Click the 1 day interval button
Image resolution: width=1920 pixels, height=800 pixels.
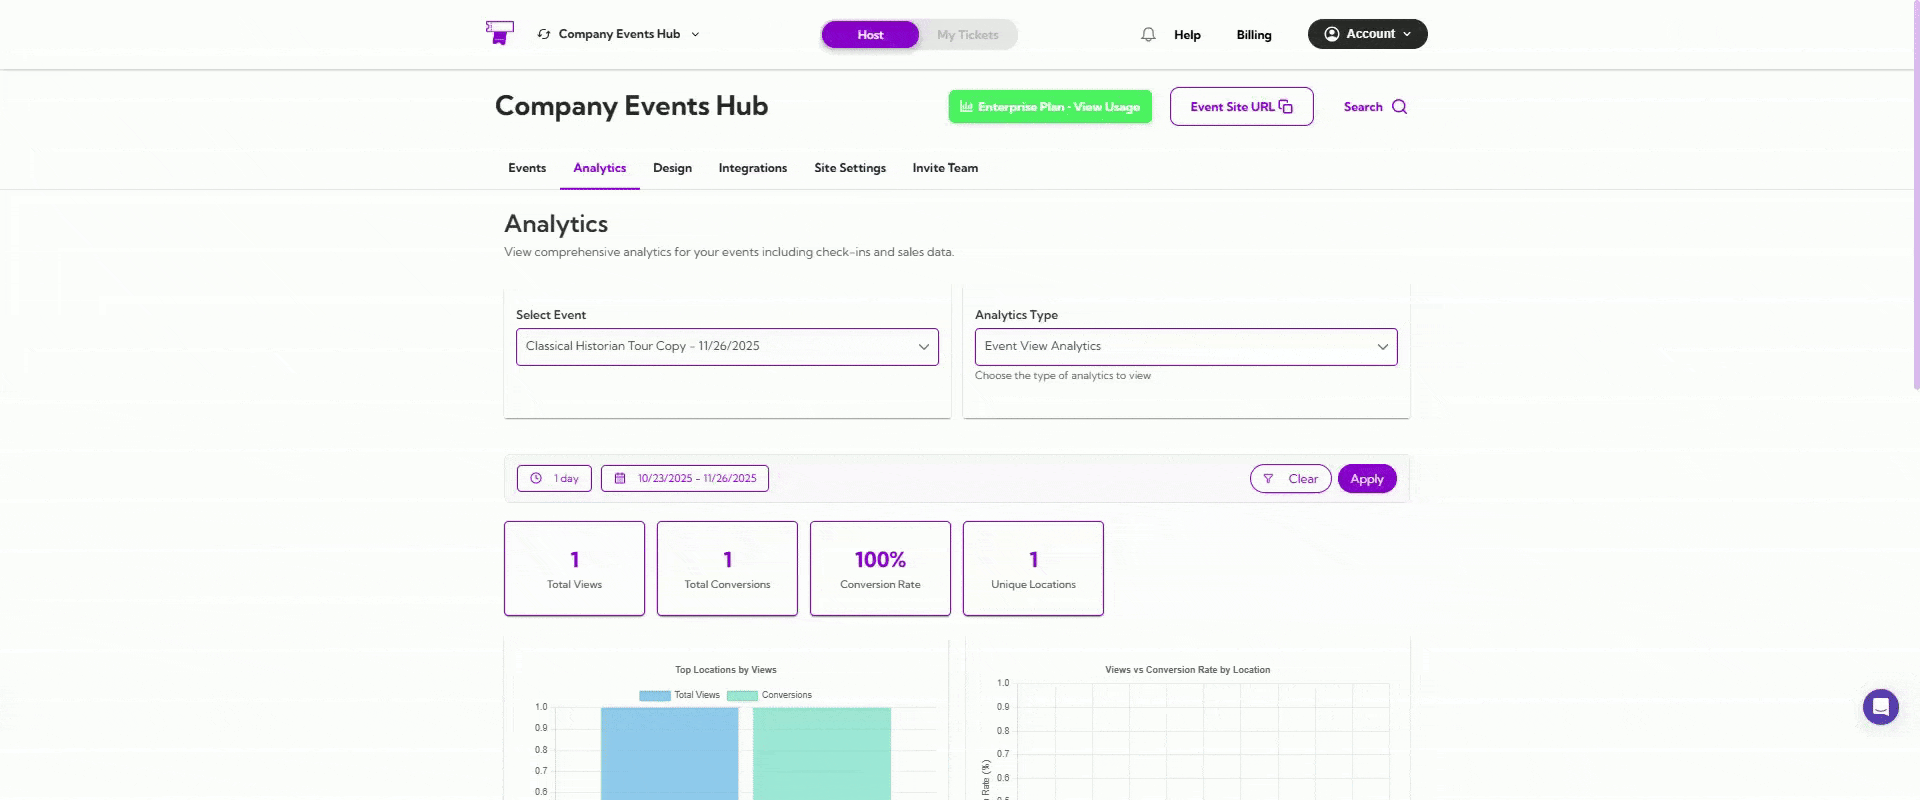click(554, 478)
